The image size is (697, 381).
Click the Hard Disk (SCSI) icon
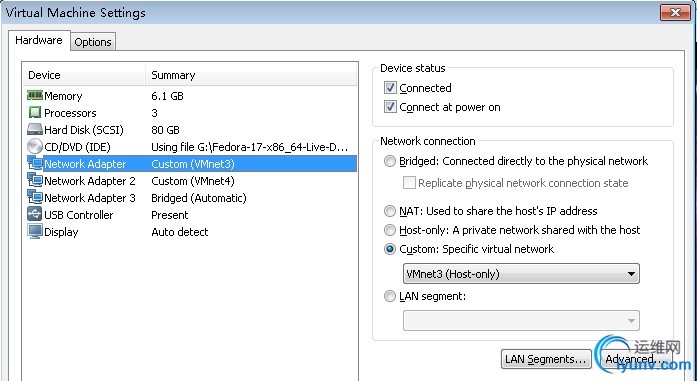[x=35, y=129]
